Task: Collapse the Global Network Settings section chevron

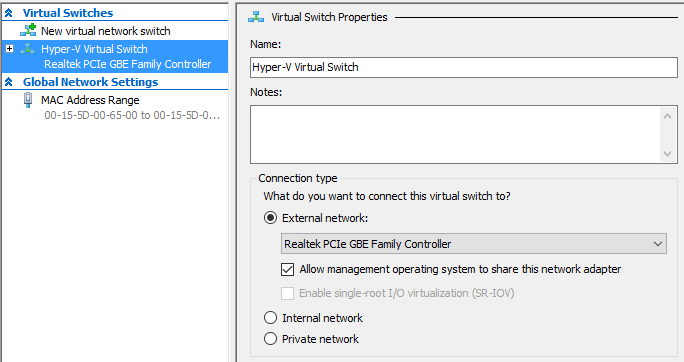Action: 9,82
